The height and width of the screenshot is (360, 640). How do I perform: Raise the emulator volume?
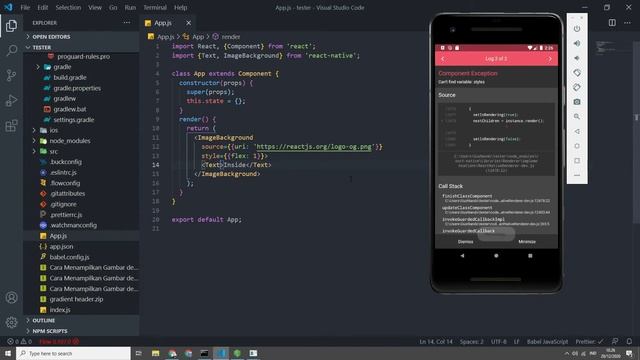pyautogui.click(x=577, y=43)
